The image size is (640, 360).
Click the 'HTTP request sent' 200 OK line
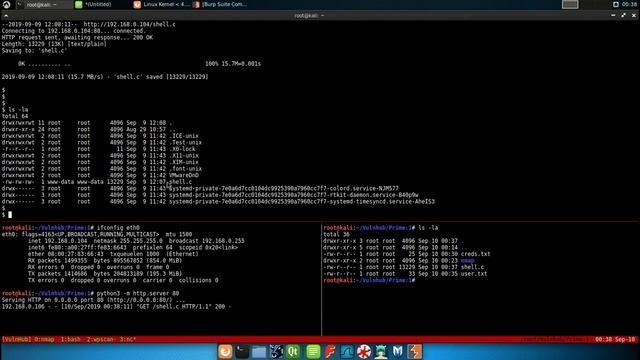[x=77, y=37]
